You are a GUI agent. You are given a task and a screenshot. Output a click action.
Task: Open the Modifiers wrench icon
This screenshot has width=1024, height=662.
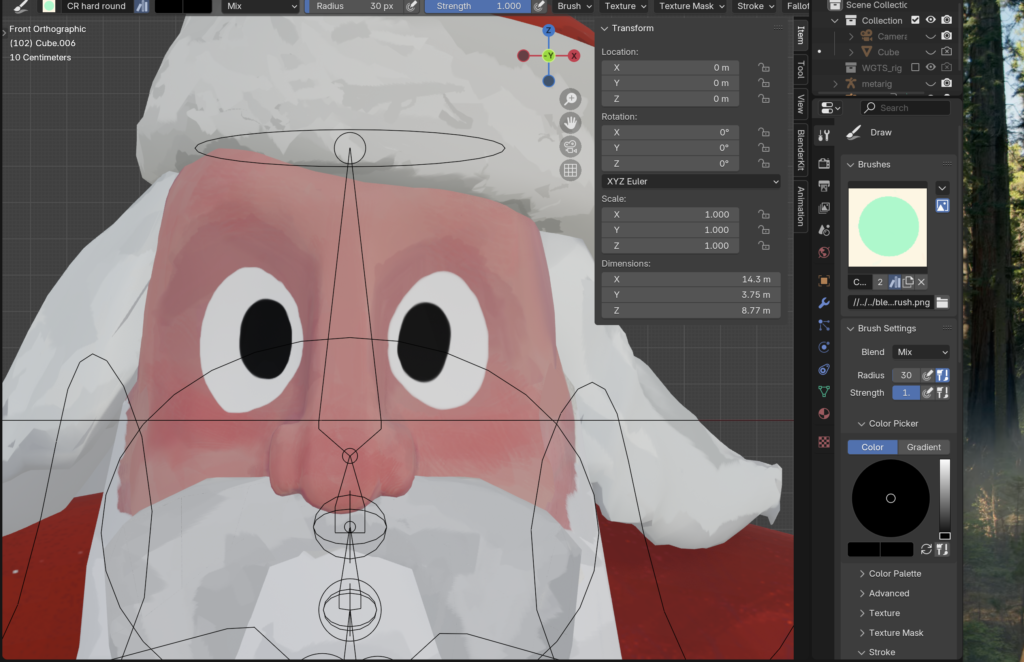pos(824,303)
